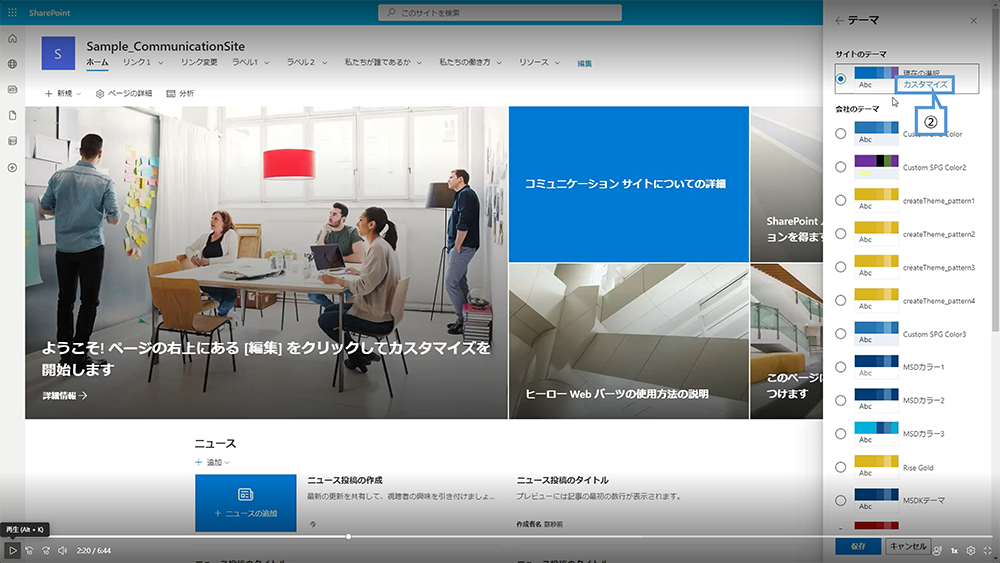This screenshot has height=563, width=1000.
Task: Open the lists icon in left rail
Action: [x=12, y=141]
